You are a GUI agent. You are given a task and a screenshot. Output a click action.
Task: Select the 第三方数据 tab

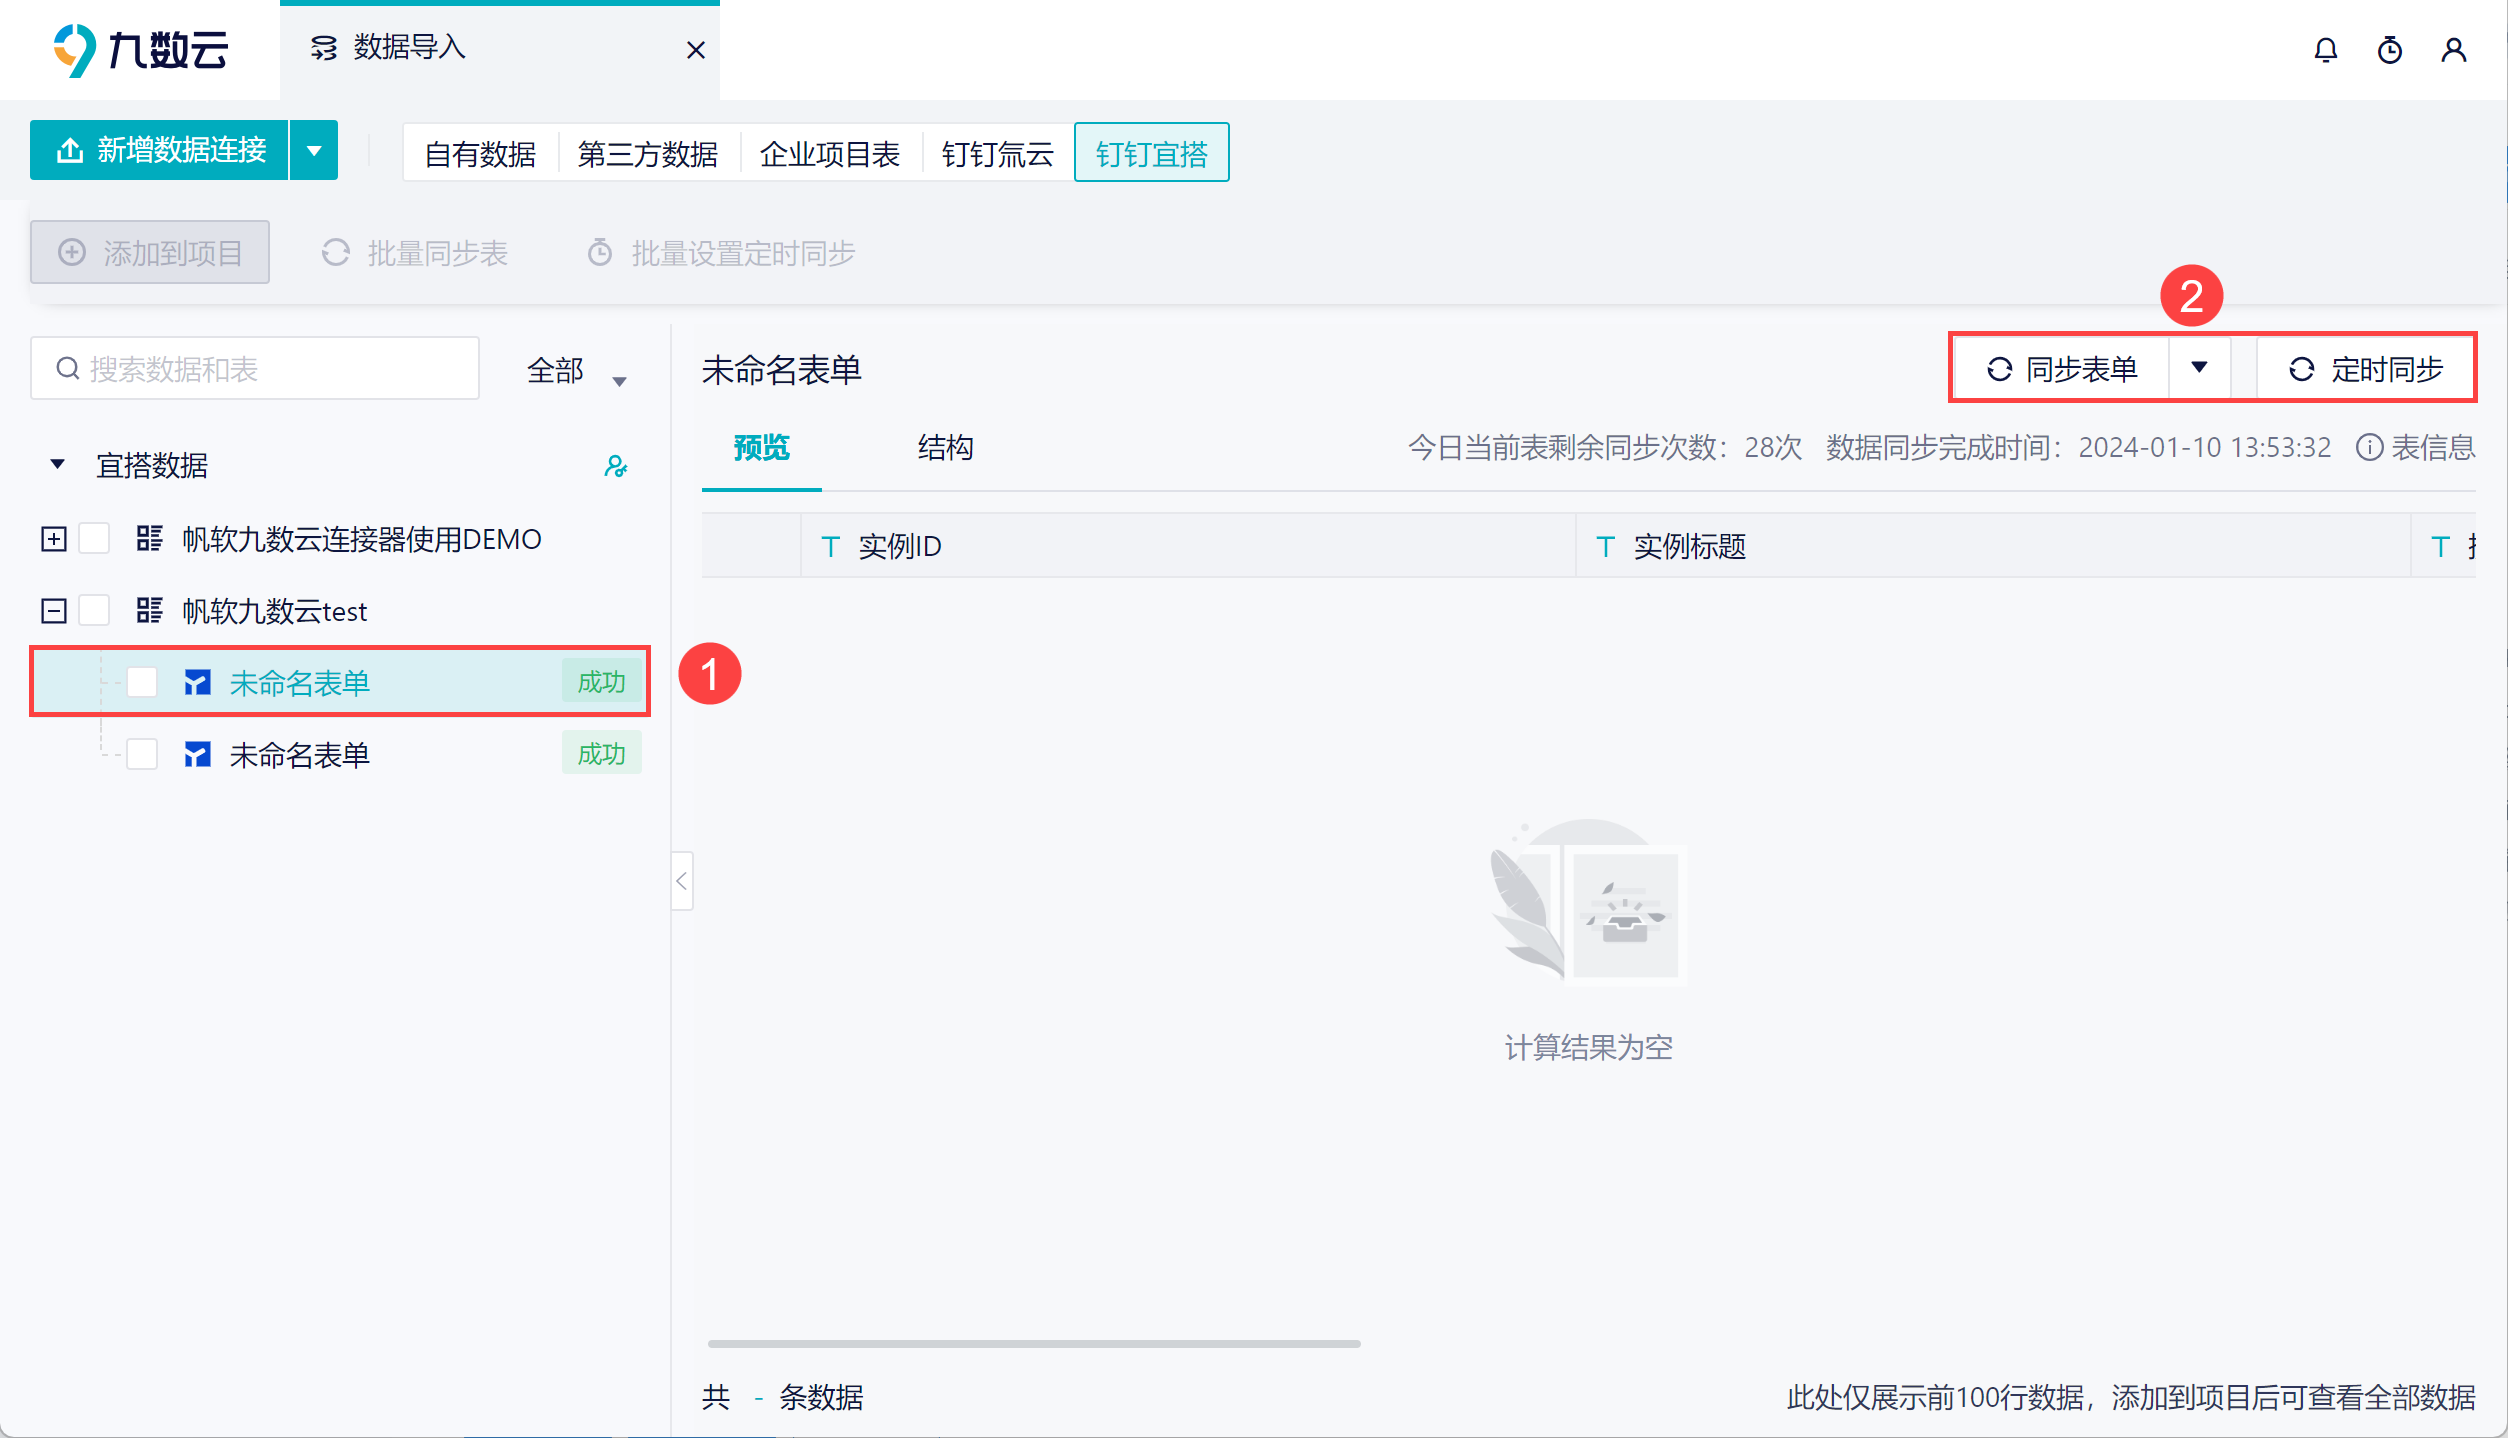[x=647, y=154]
